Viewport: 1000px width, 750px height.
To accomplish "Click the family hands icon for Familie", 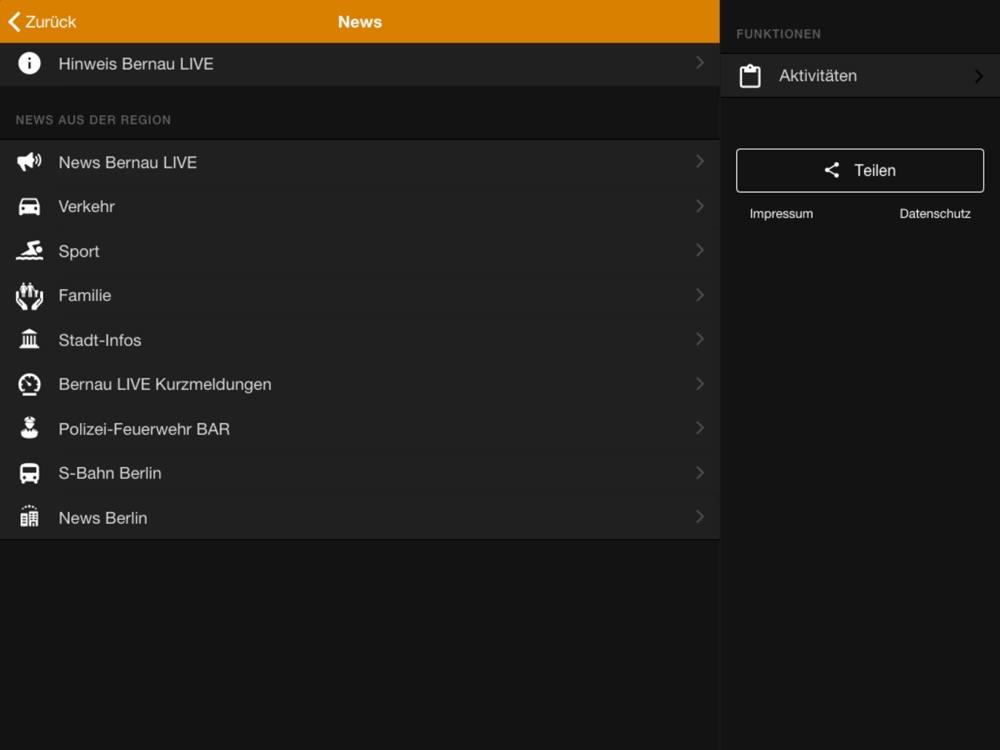I will [29, 296].
